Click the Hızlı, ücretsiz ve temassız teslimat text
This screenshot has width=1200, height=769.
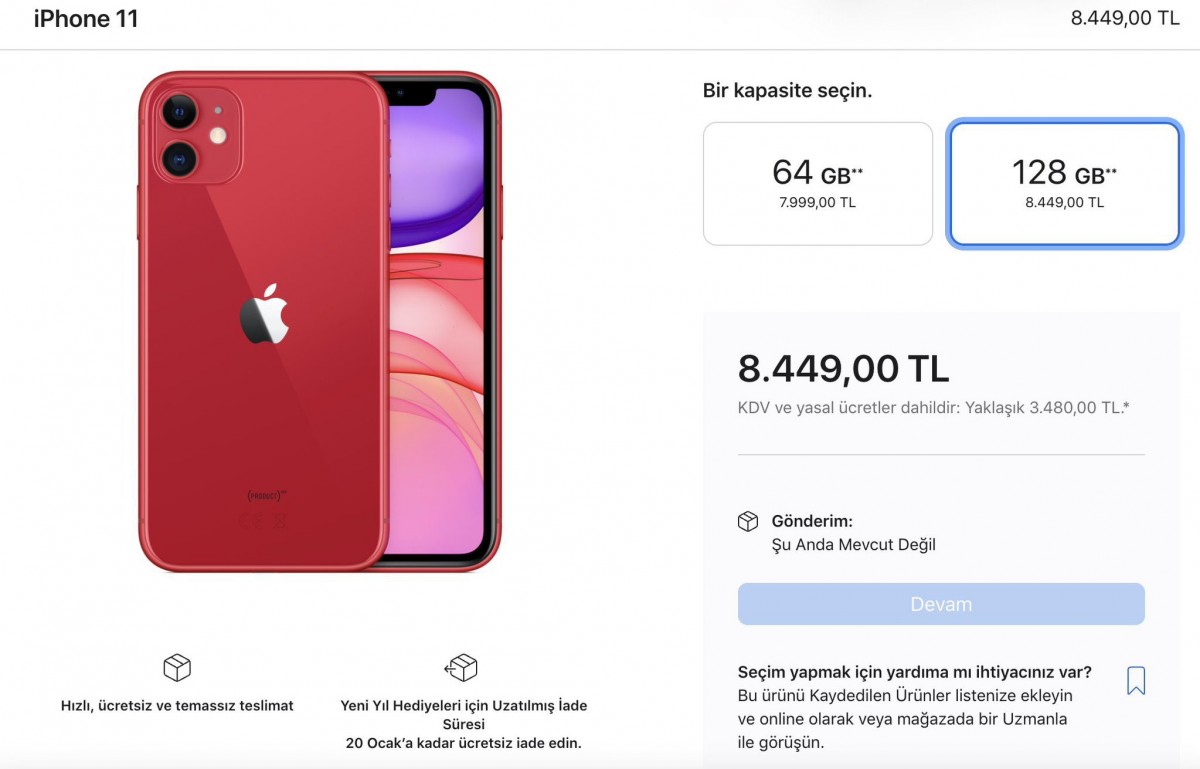point(177,706)
